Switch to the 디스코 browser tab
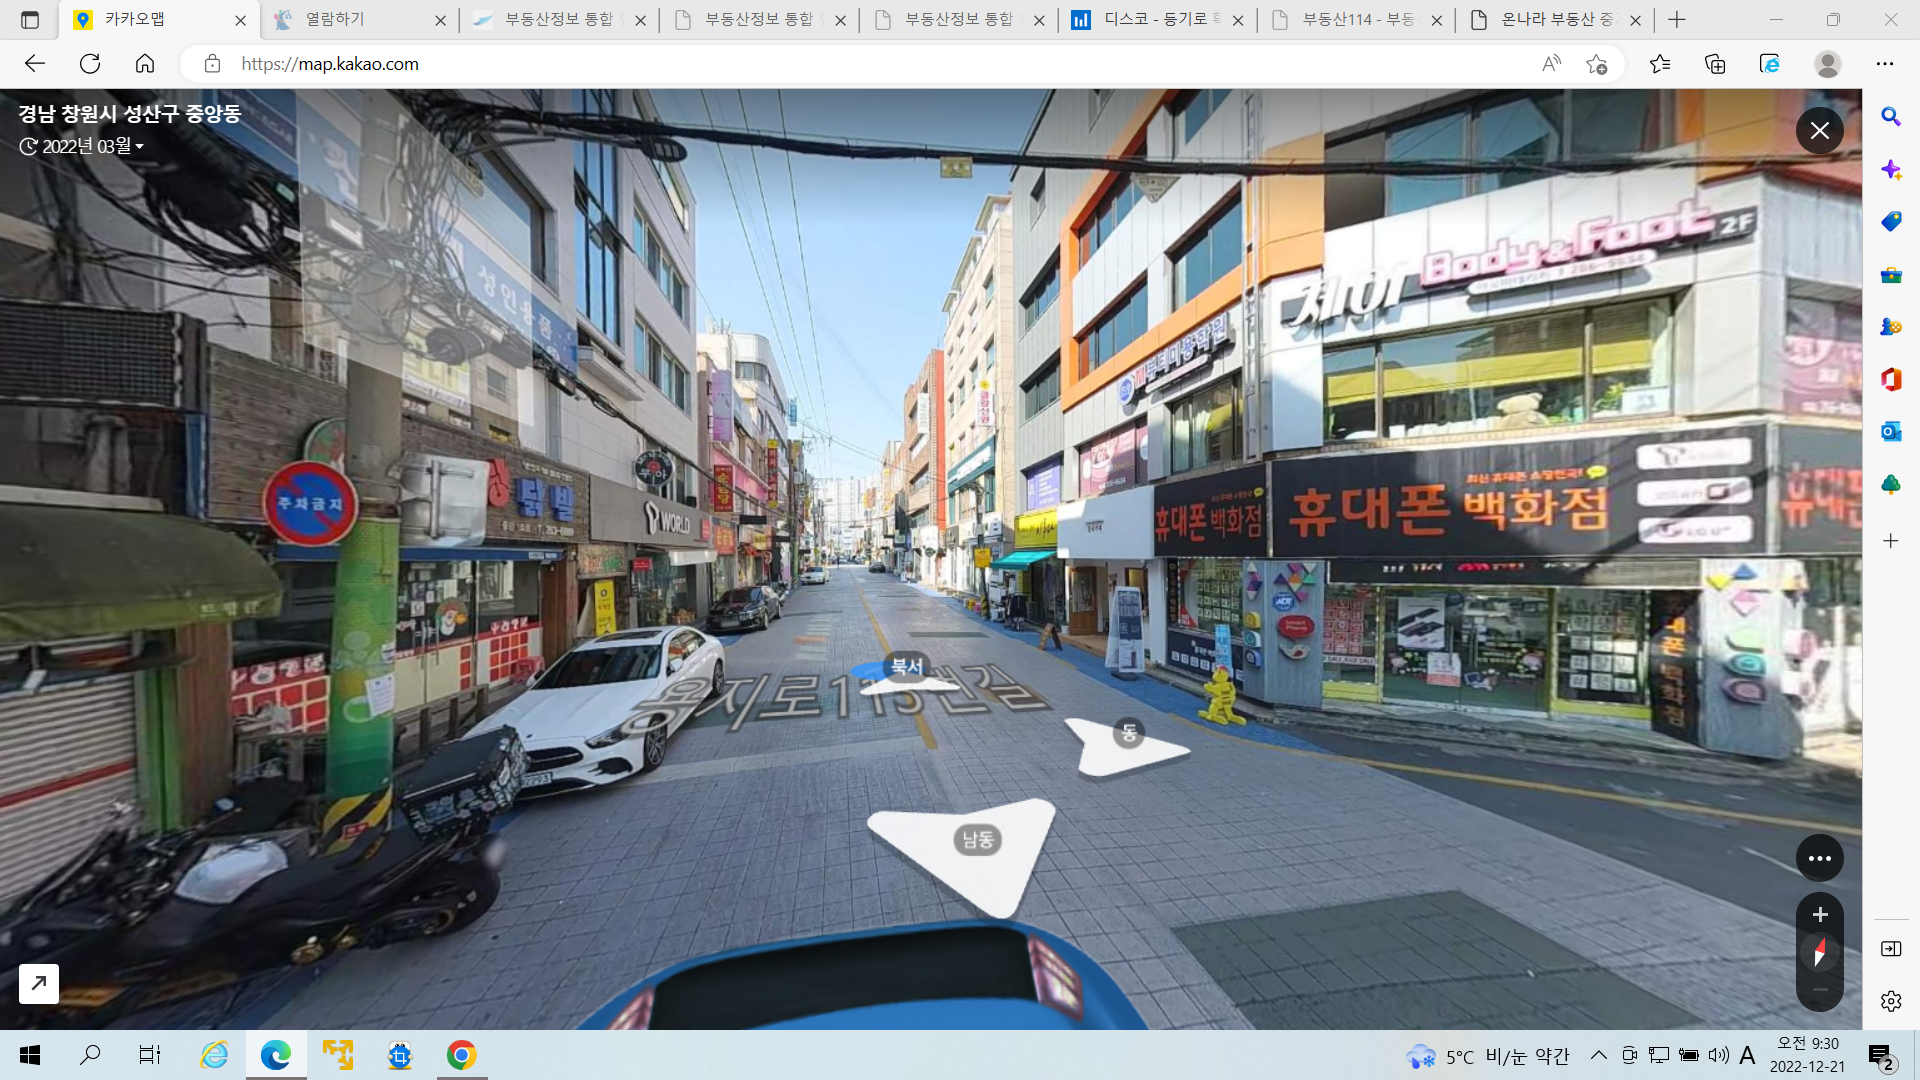1920x1080 pixels. (1155, 20)
